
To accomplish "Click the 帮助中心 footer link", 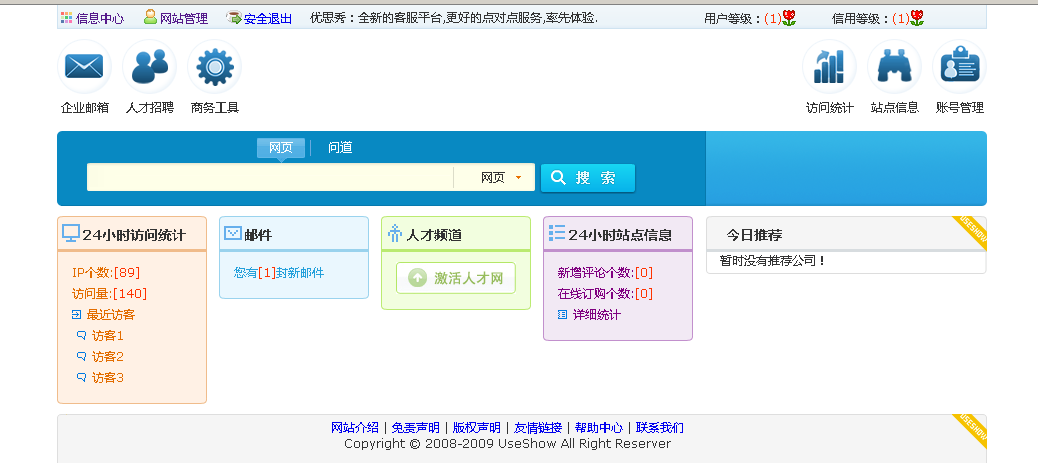I will [x=598, y=428].
